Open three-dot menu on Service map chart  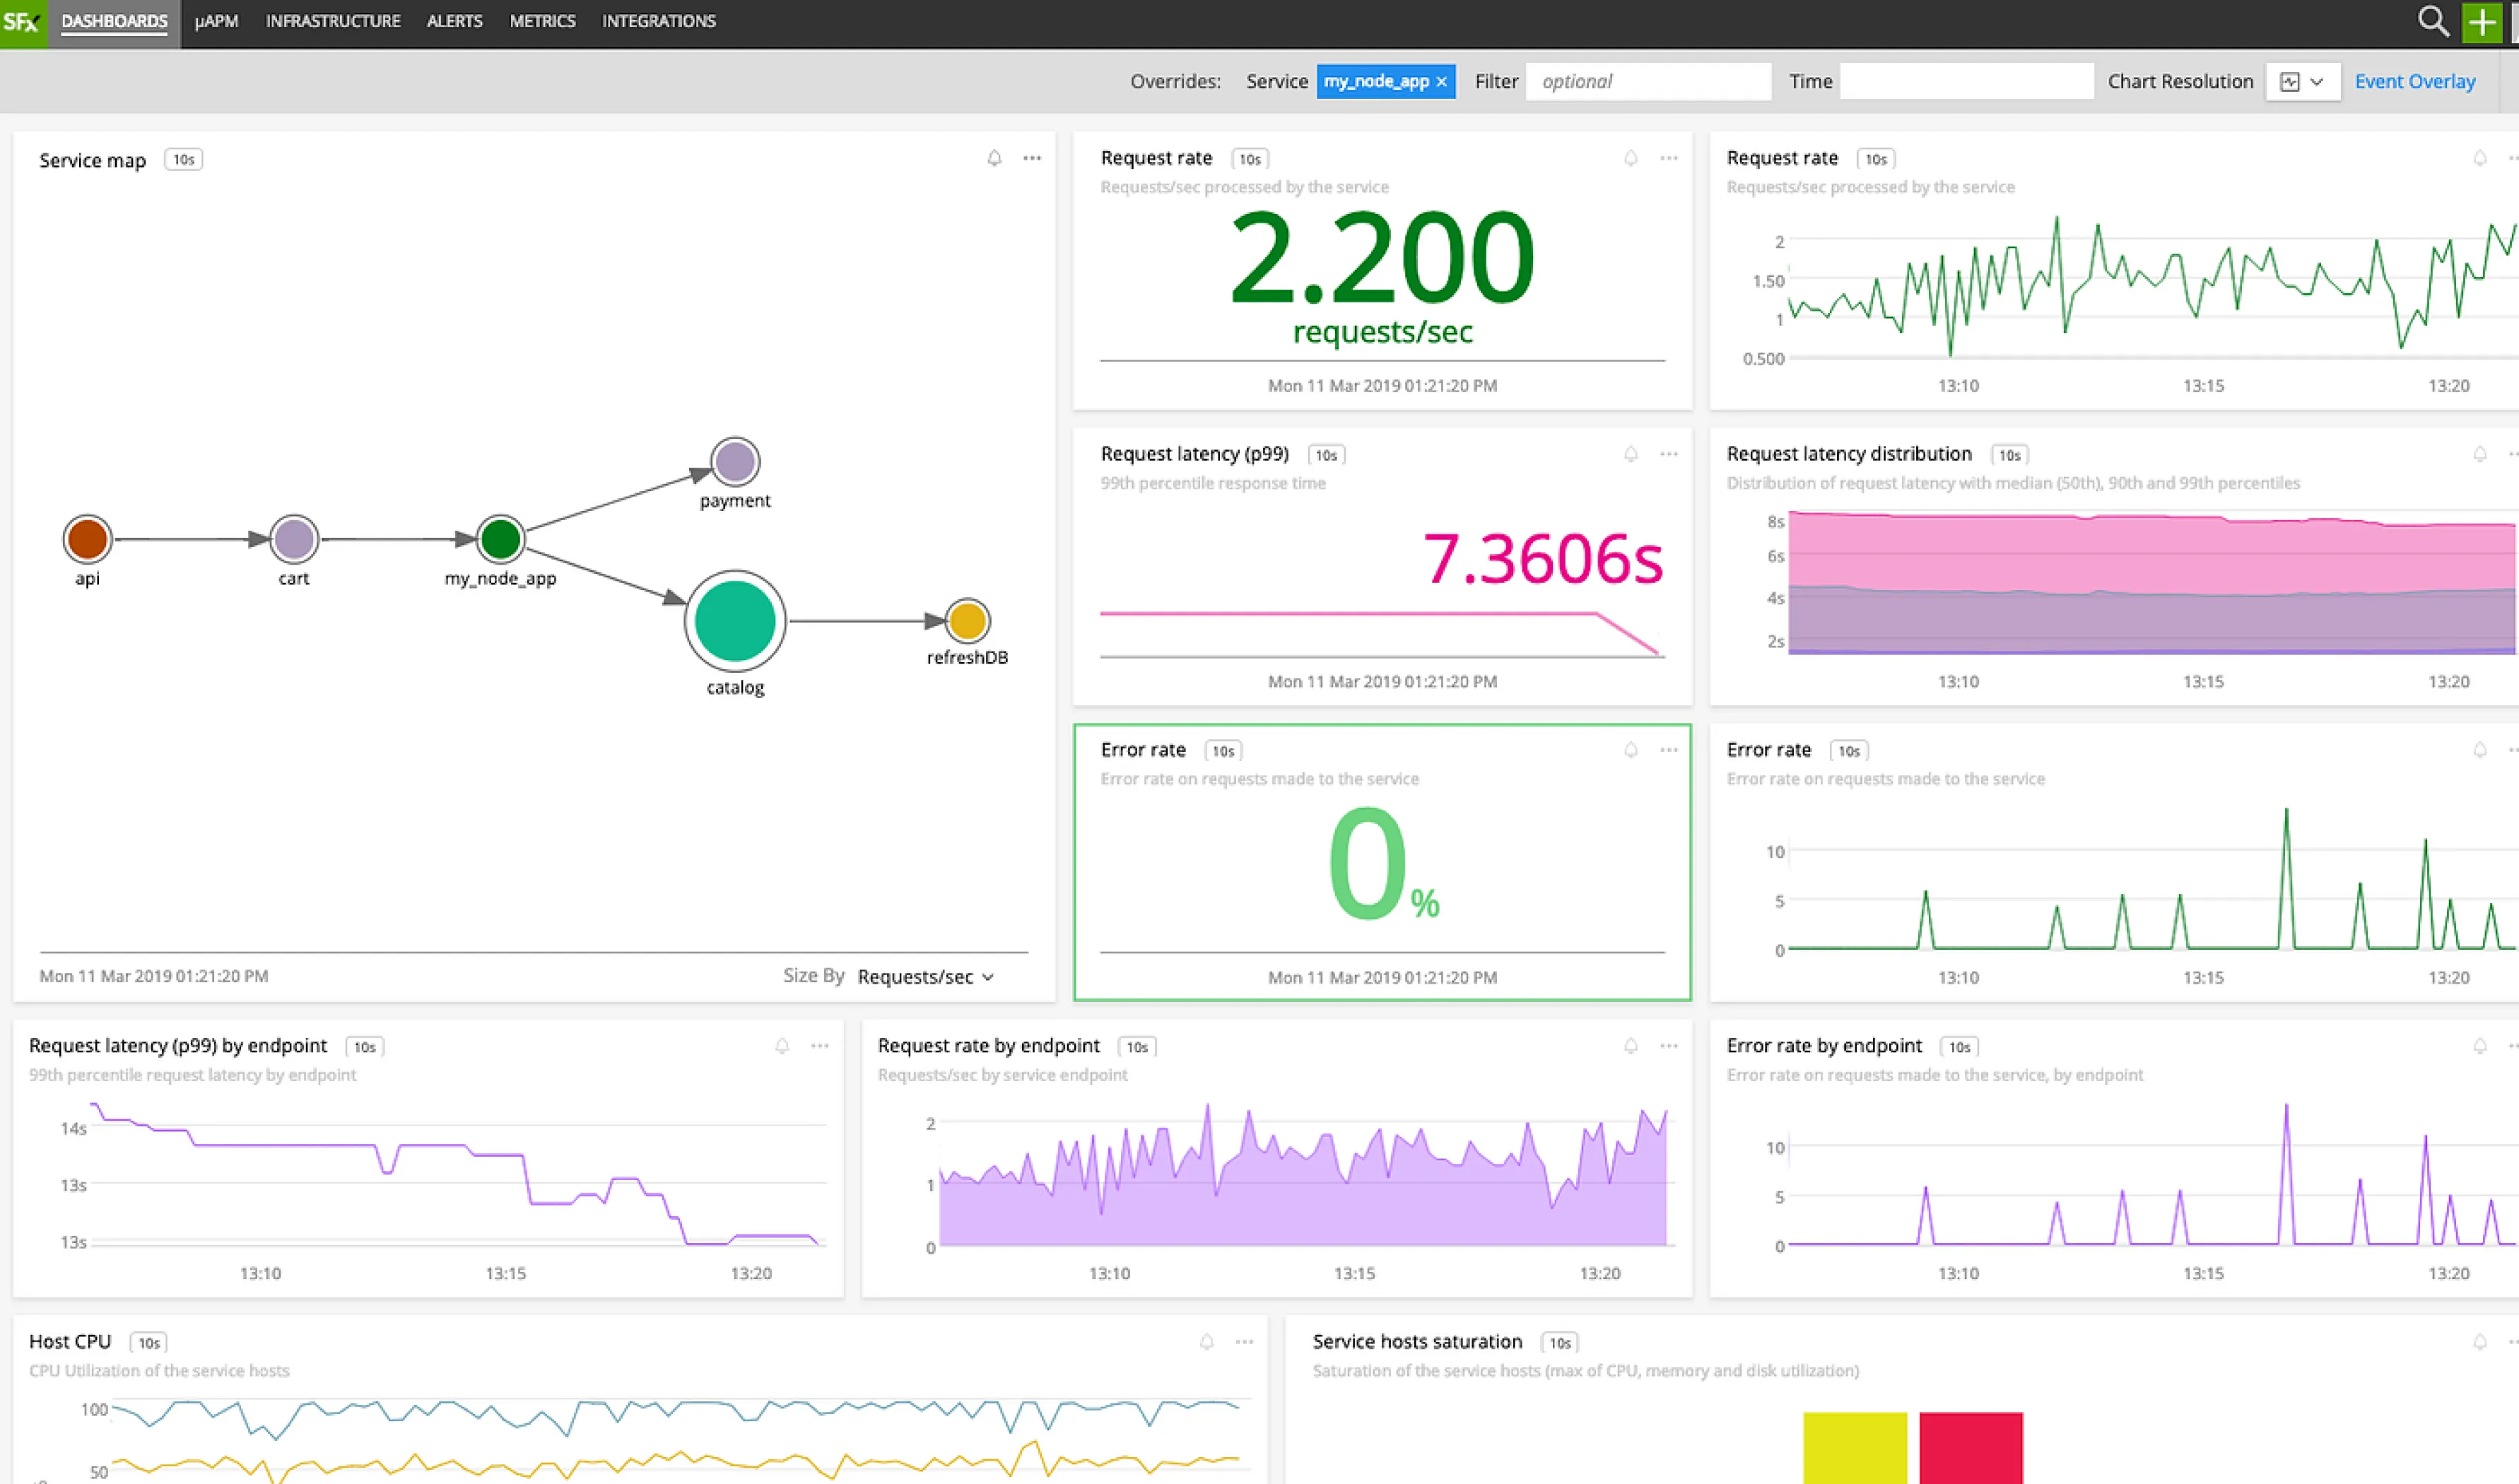[x=1032, y=158]
